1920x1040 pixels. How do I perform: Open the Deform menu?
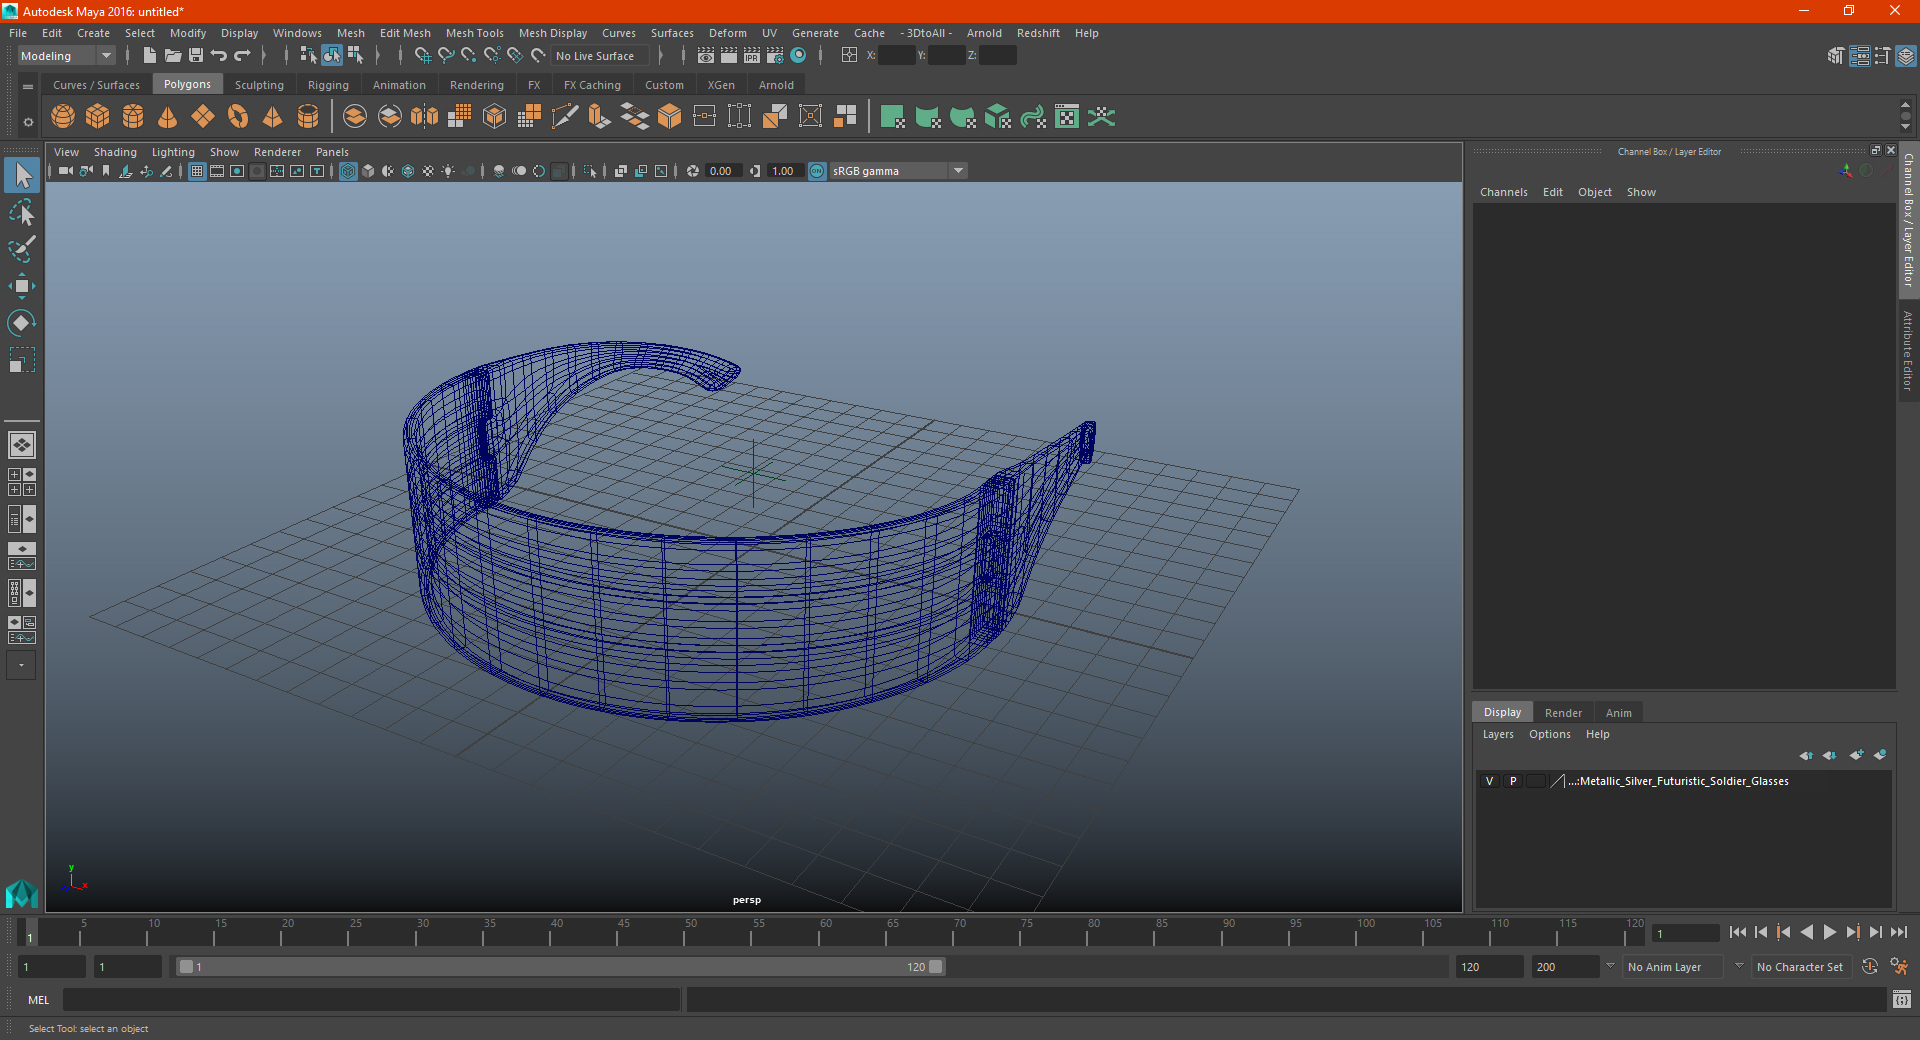728,33
